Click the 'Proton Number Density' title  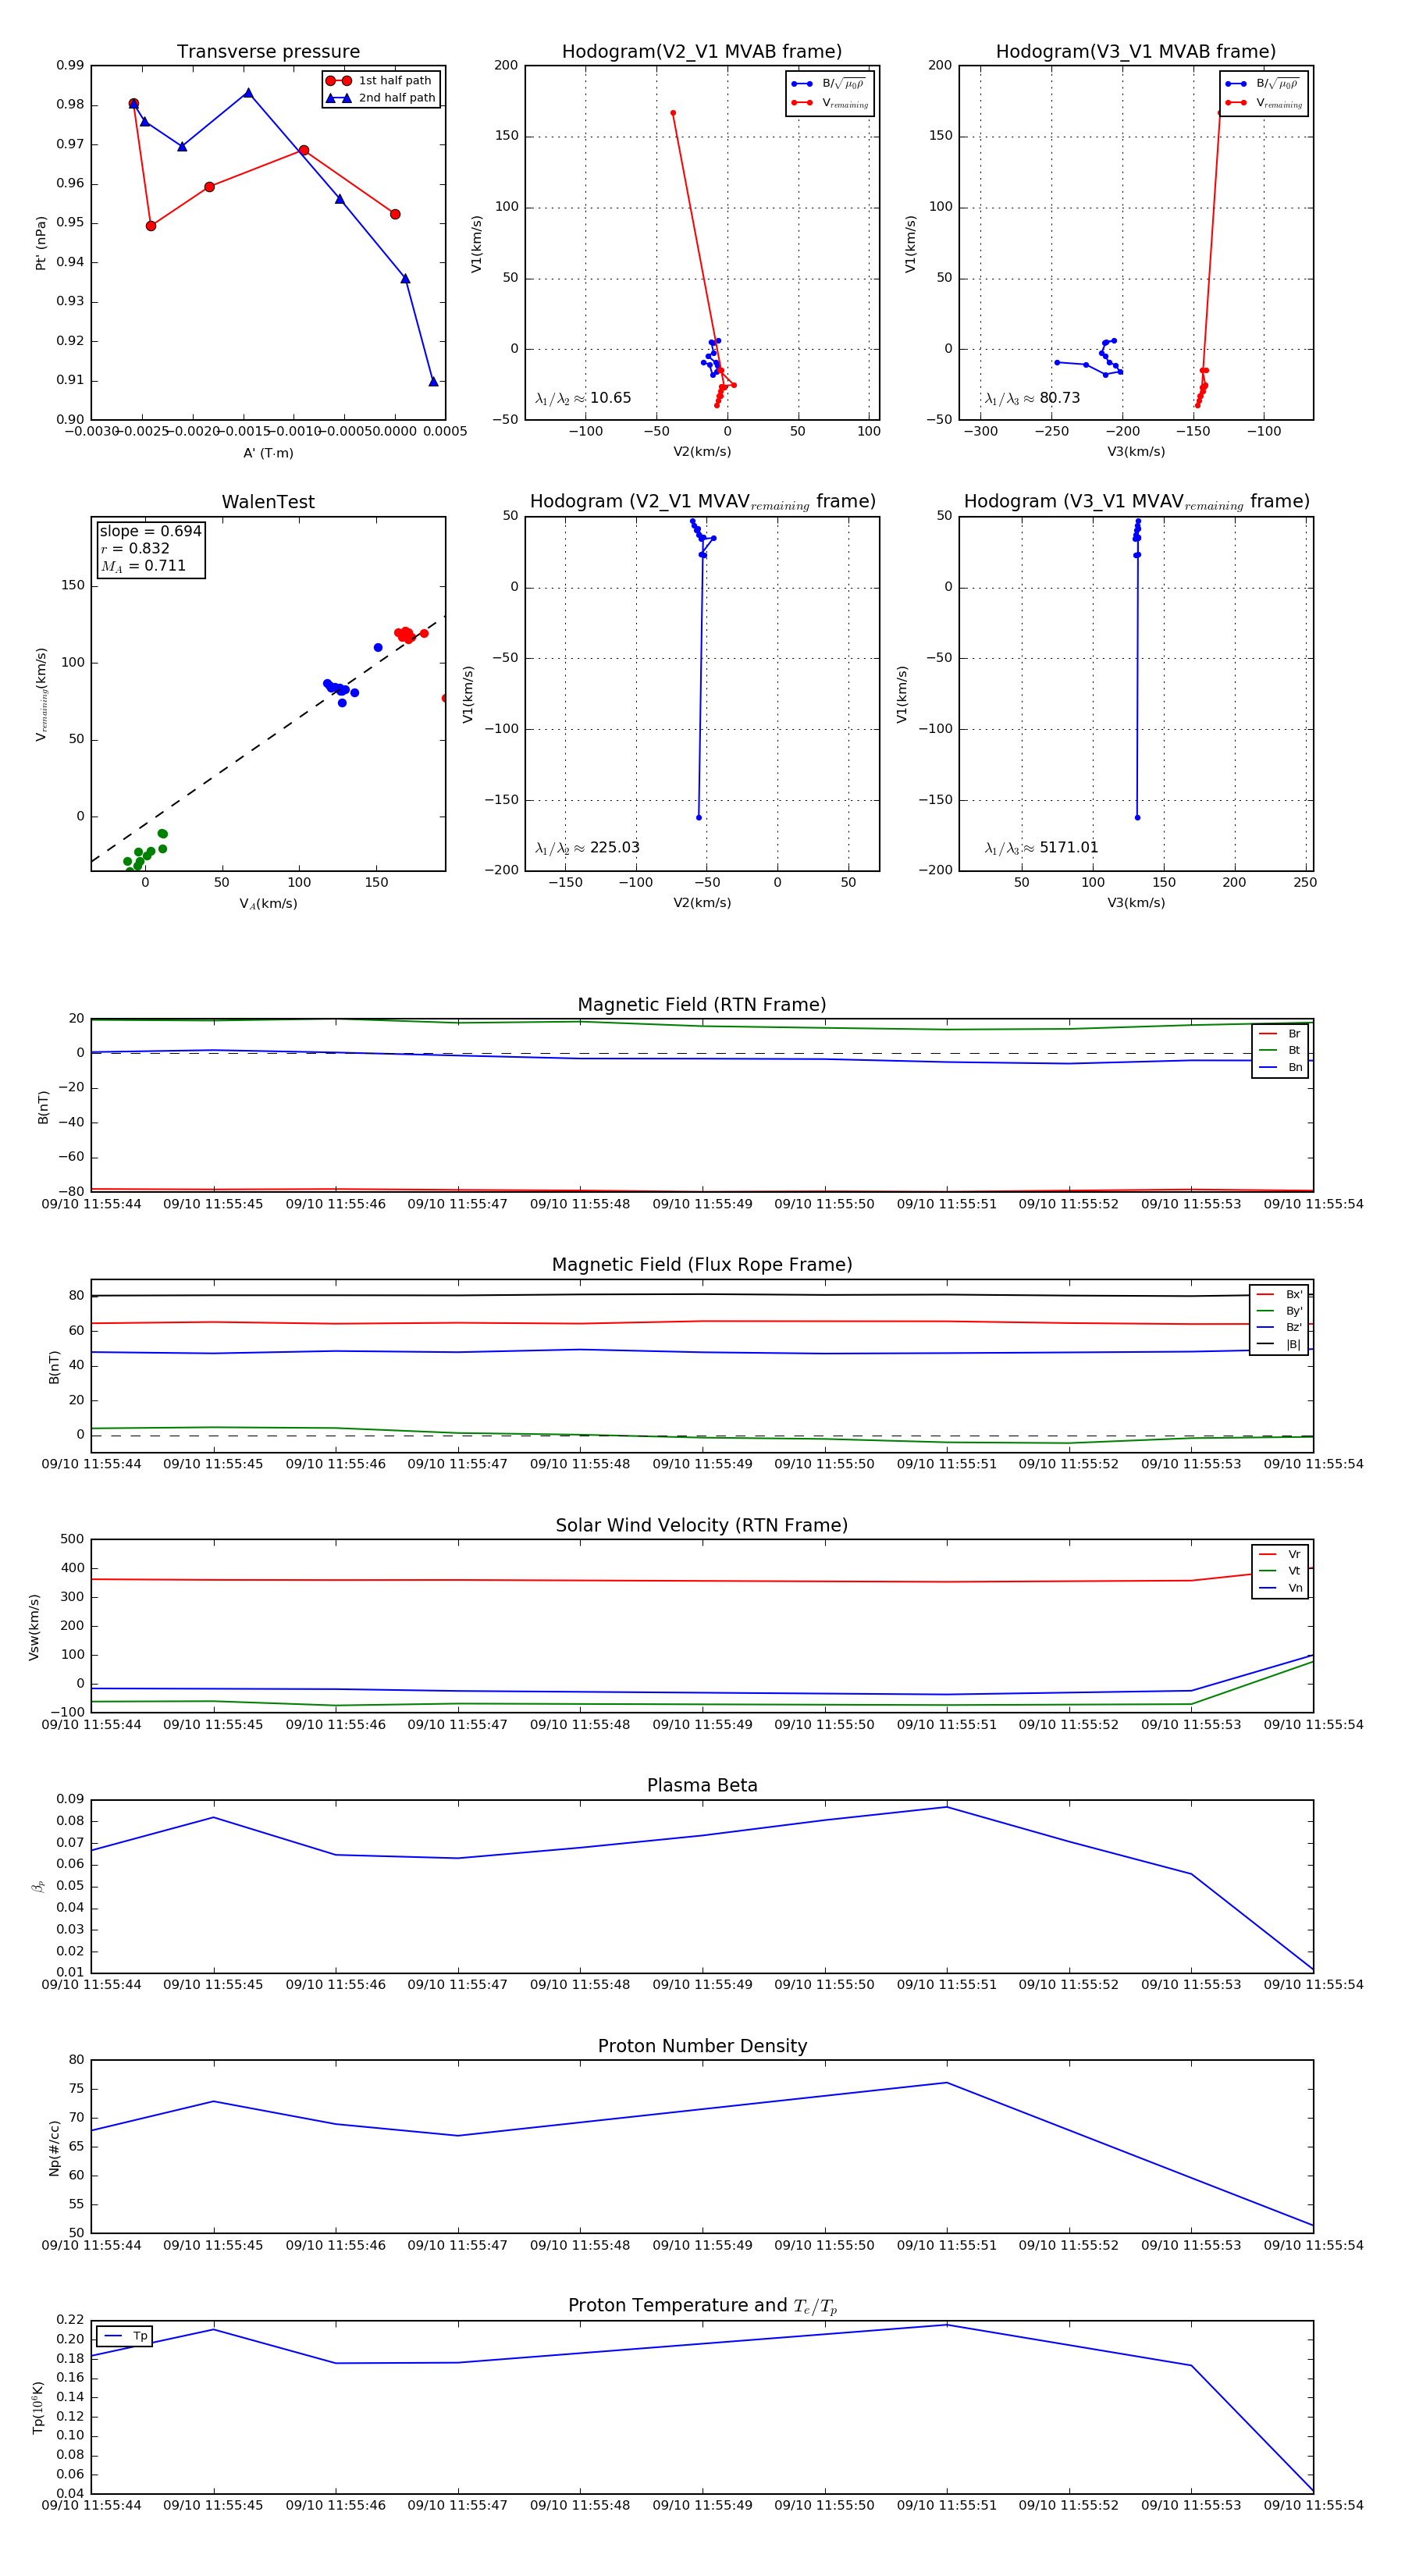point(702,2046)
